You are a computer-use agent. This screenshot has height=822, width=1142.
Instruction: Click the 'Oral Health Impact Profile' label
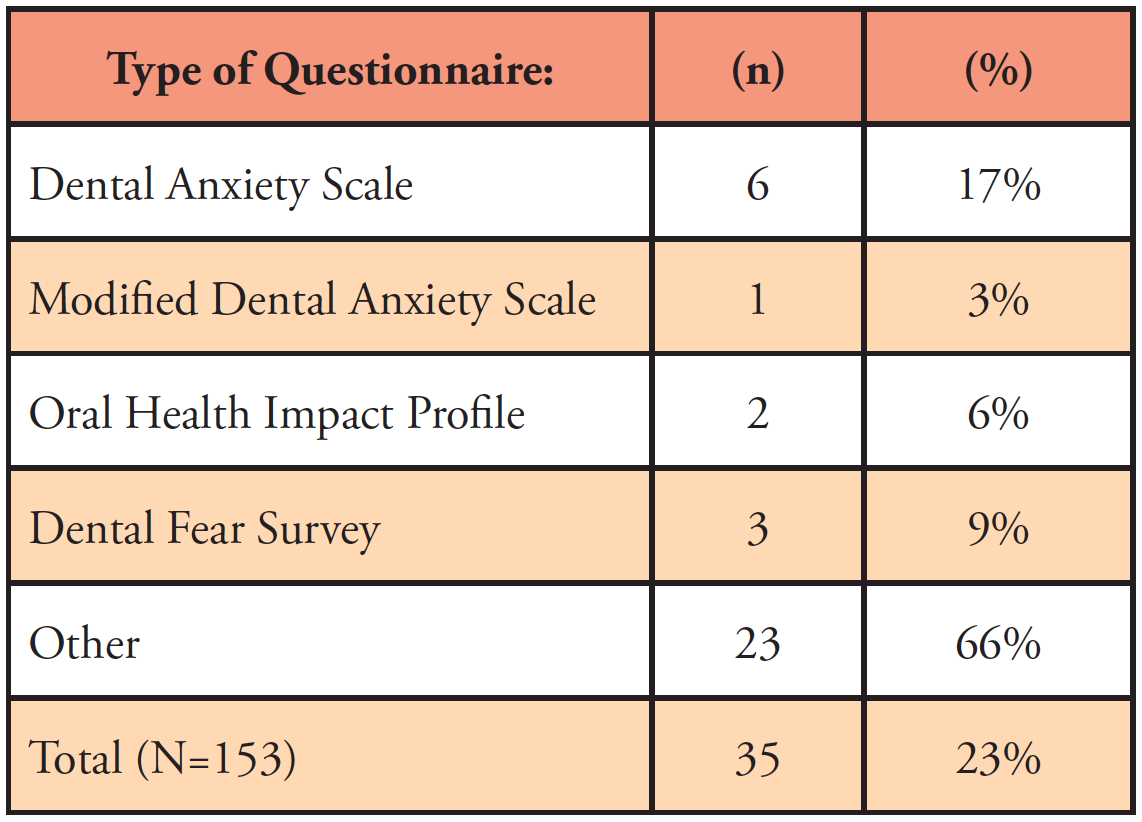click(277, 413)
